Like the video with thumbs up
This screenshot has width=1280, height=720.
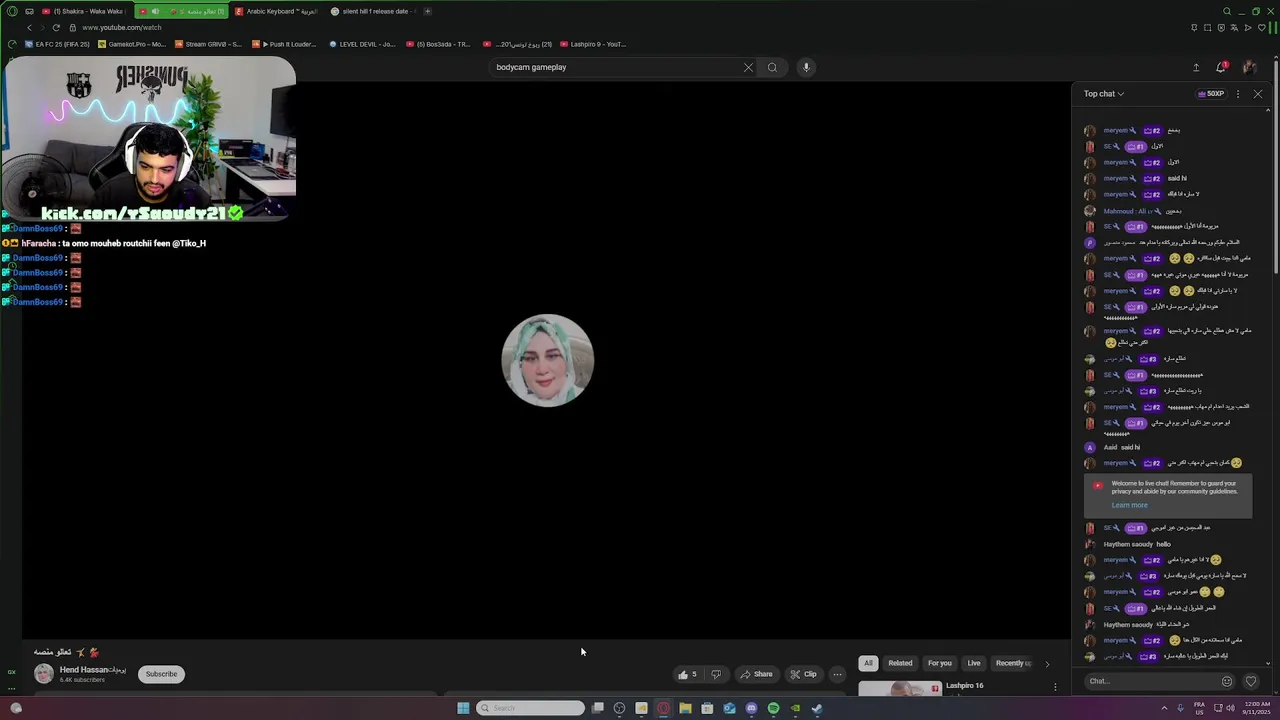click(687, 674)
